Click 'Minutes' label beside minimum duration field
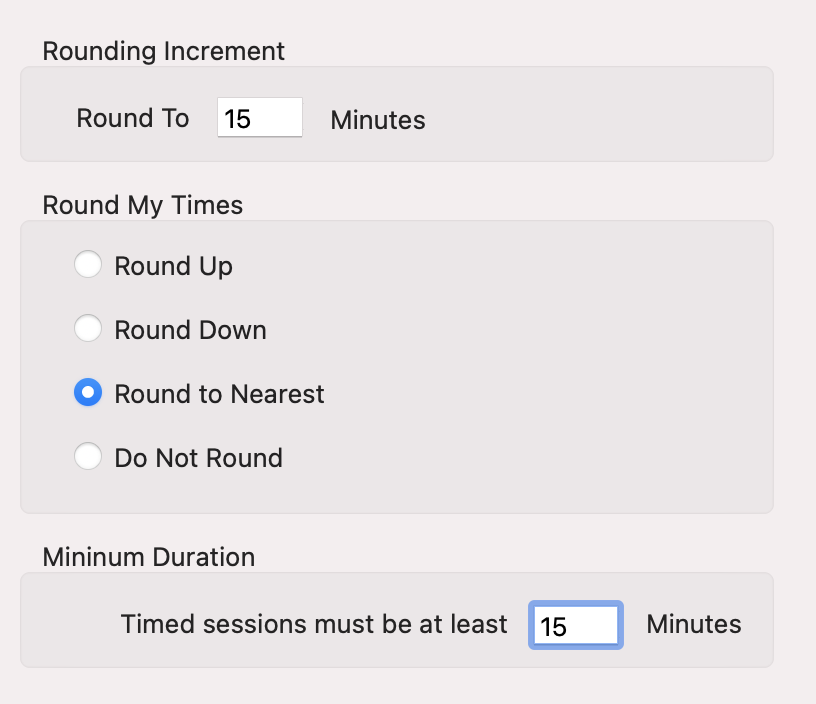The image size is (816, 704). 693,625
